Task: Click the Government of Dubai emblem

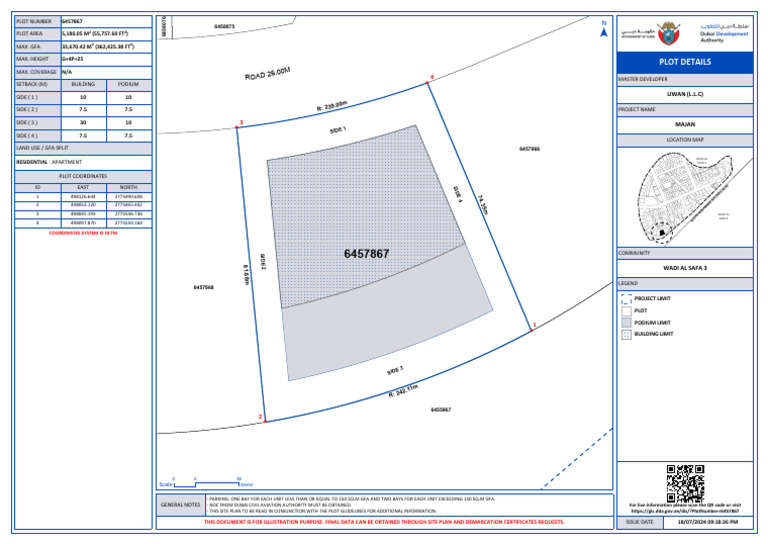Action: pyautogui.click(x=668, y=34)
